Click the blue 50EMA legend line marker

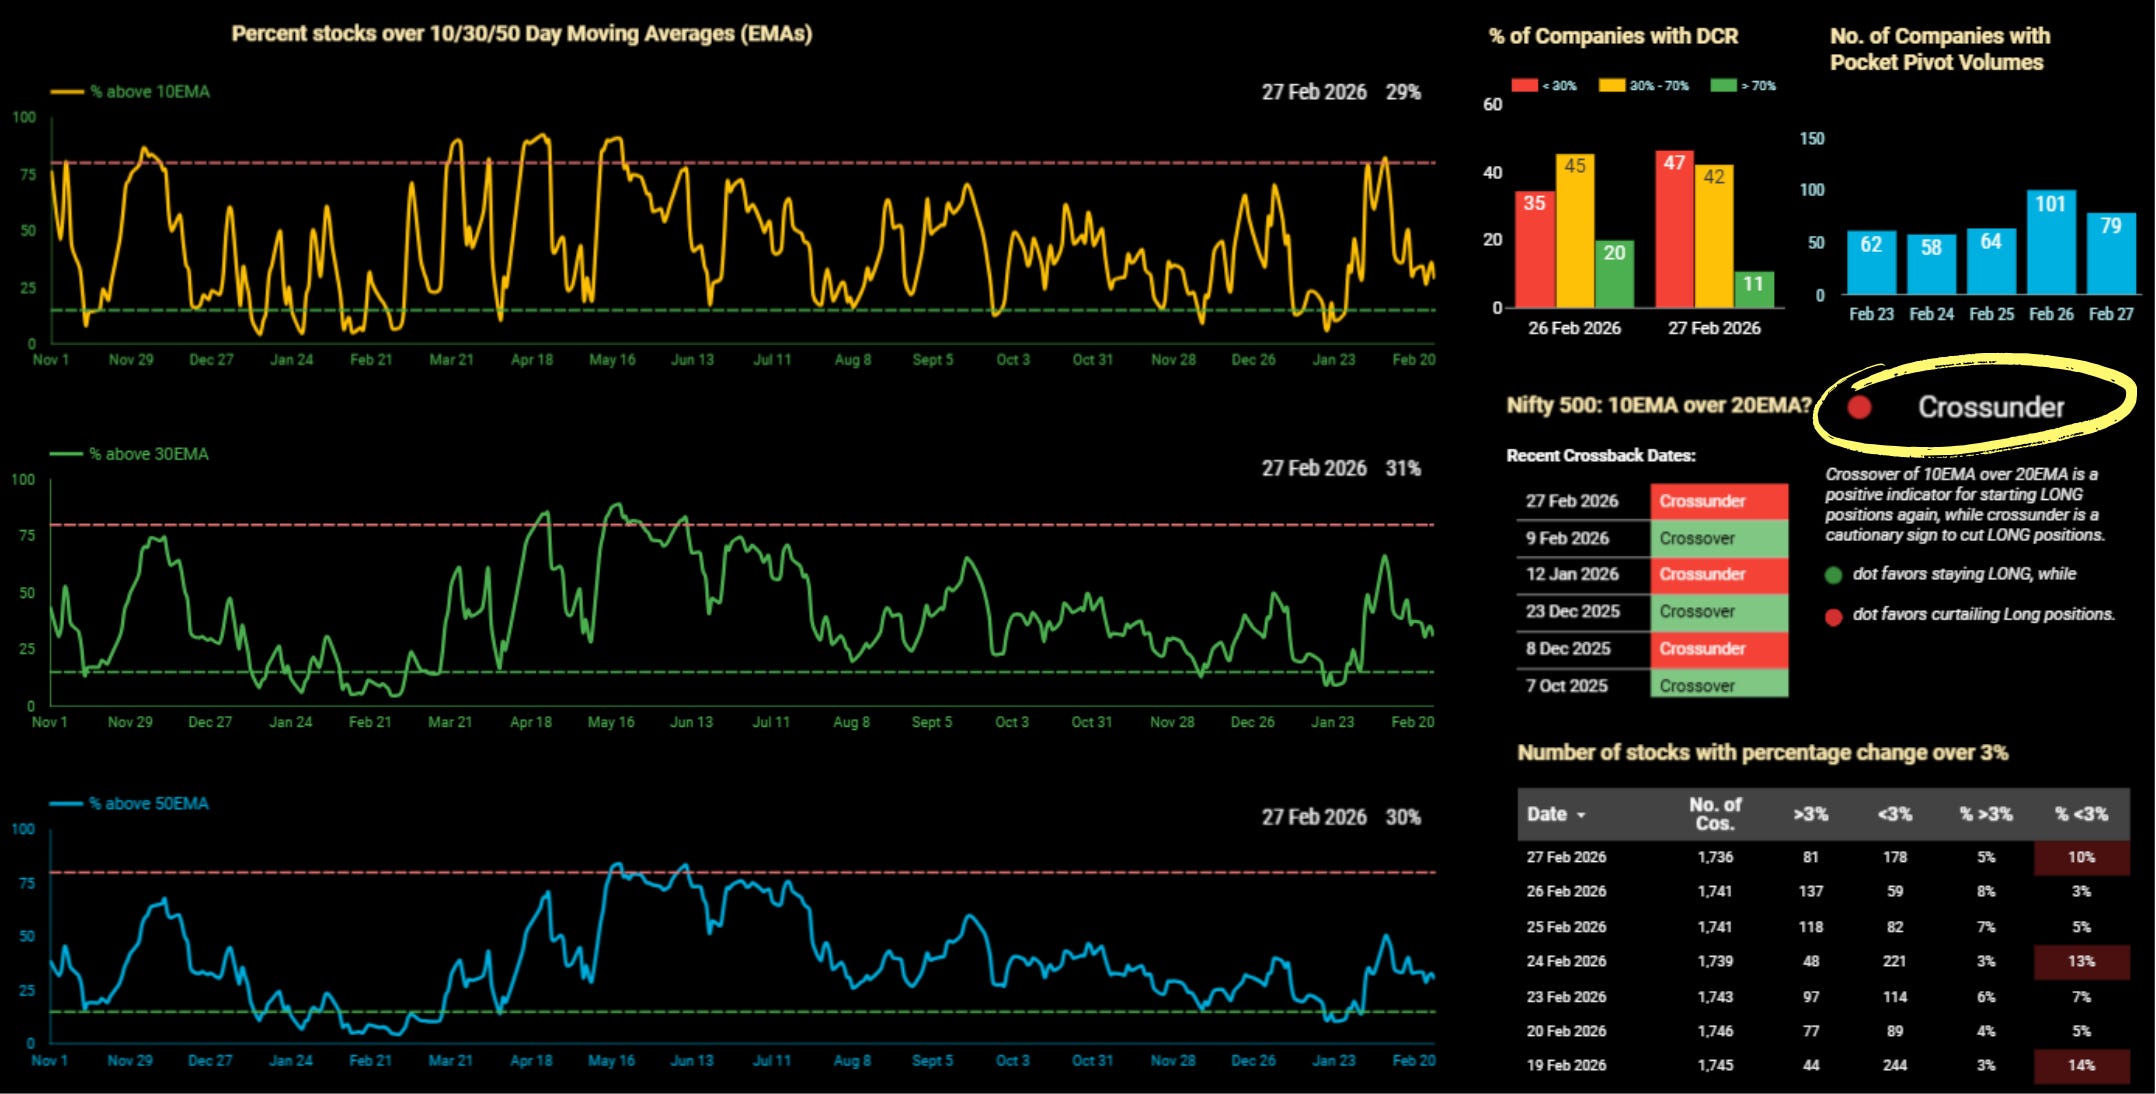(x=66, y=804)
